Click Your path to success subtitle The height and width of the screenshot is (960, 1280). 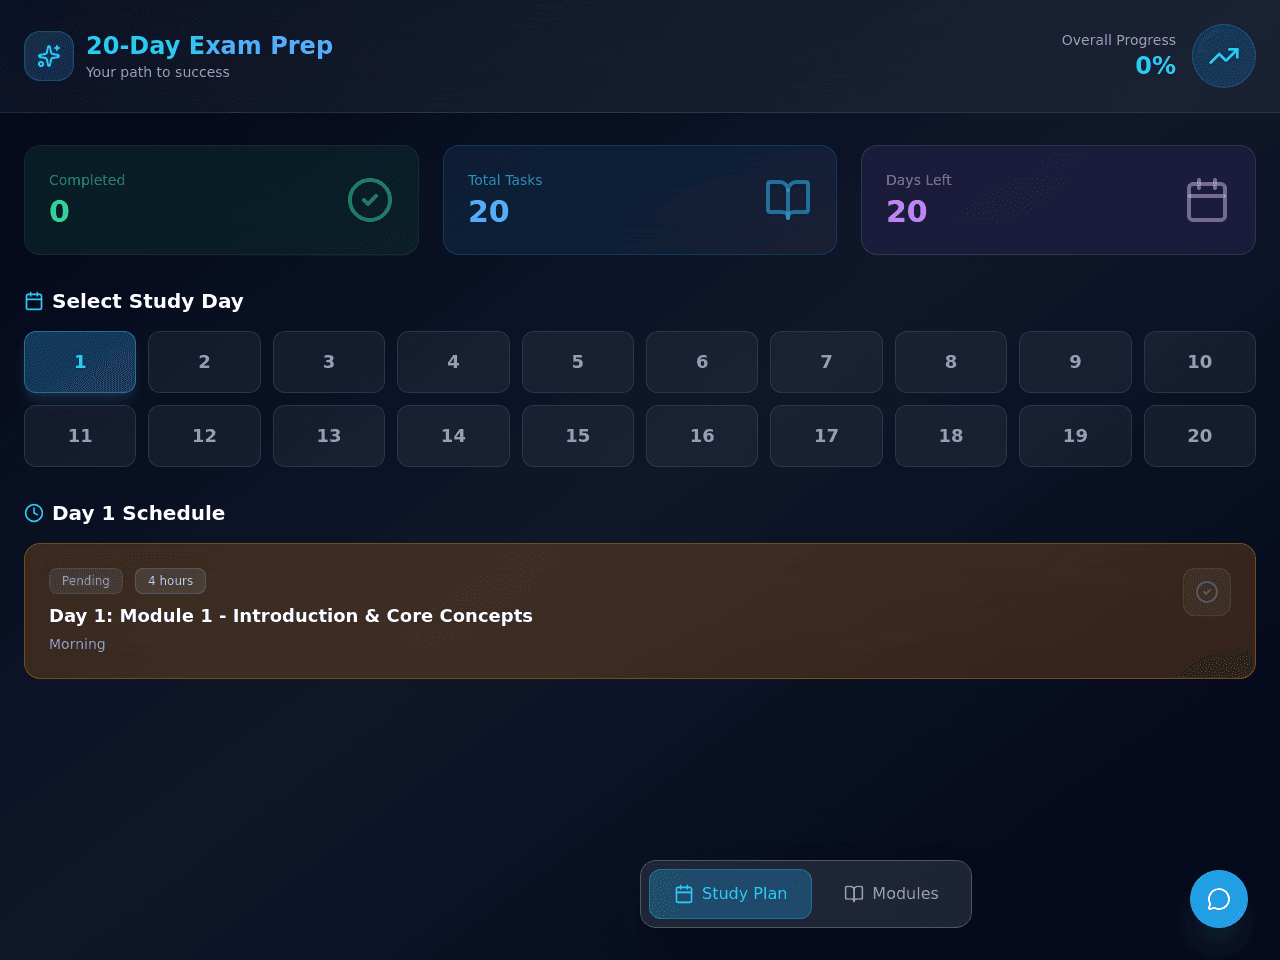coord(158,72)
